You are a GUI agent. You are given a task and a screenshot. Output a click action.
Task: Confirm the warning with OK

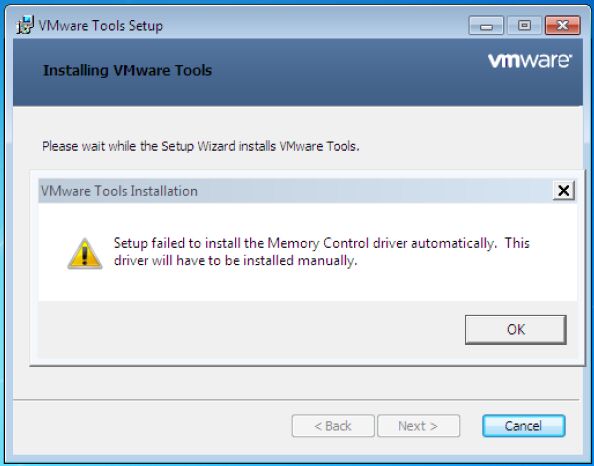[516, 329]
